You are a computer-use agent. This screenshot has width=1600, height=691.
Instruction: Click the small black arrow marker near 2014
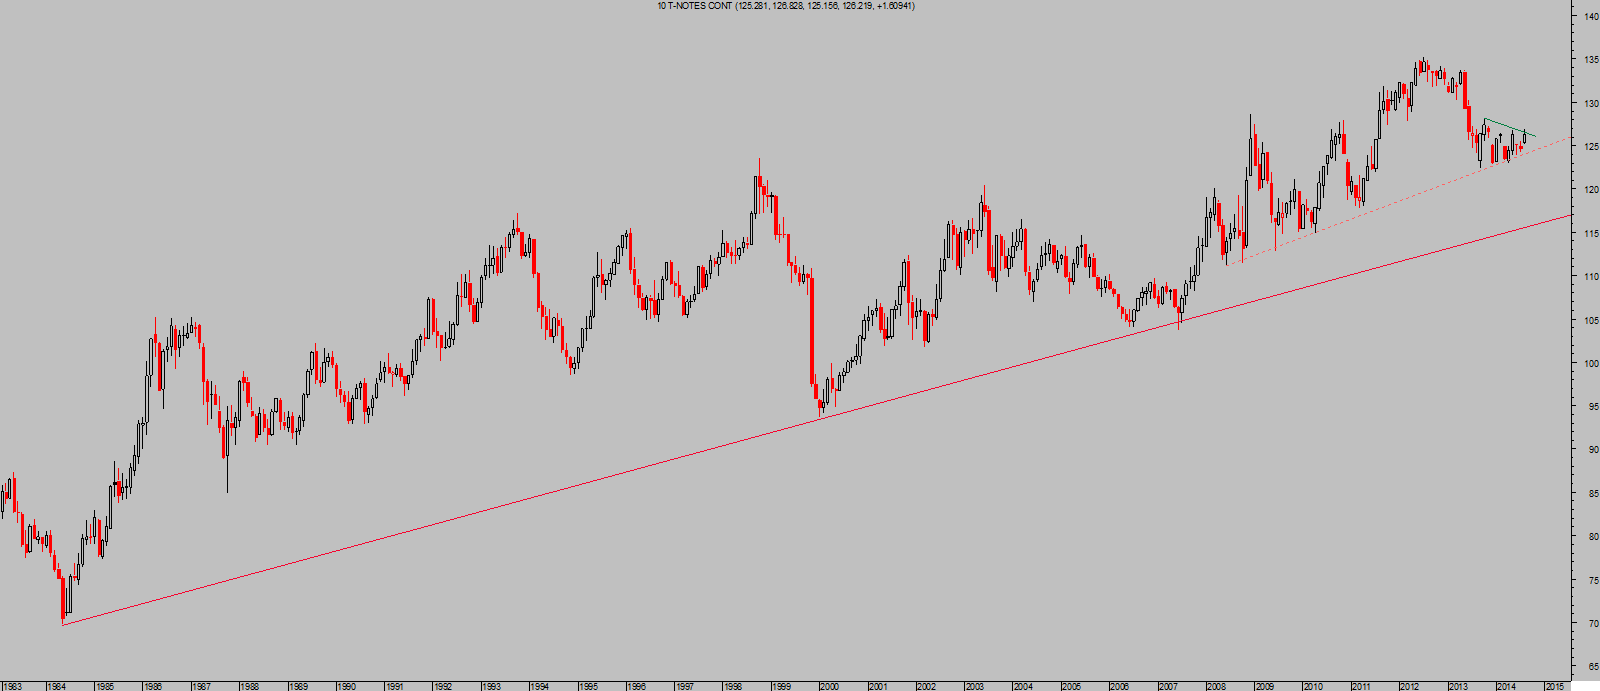[x=1500, y=136]
